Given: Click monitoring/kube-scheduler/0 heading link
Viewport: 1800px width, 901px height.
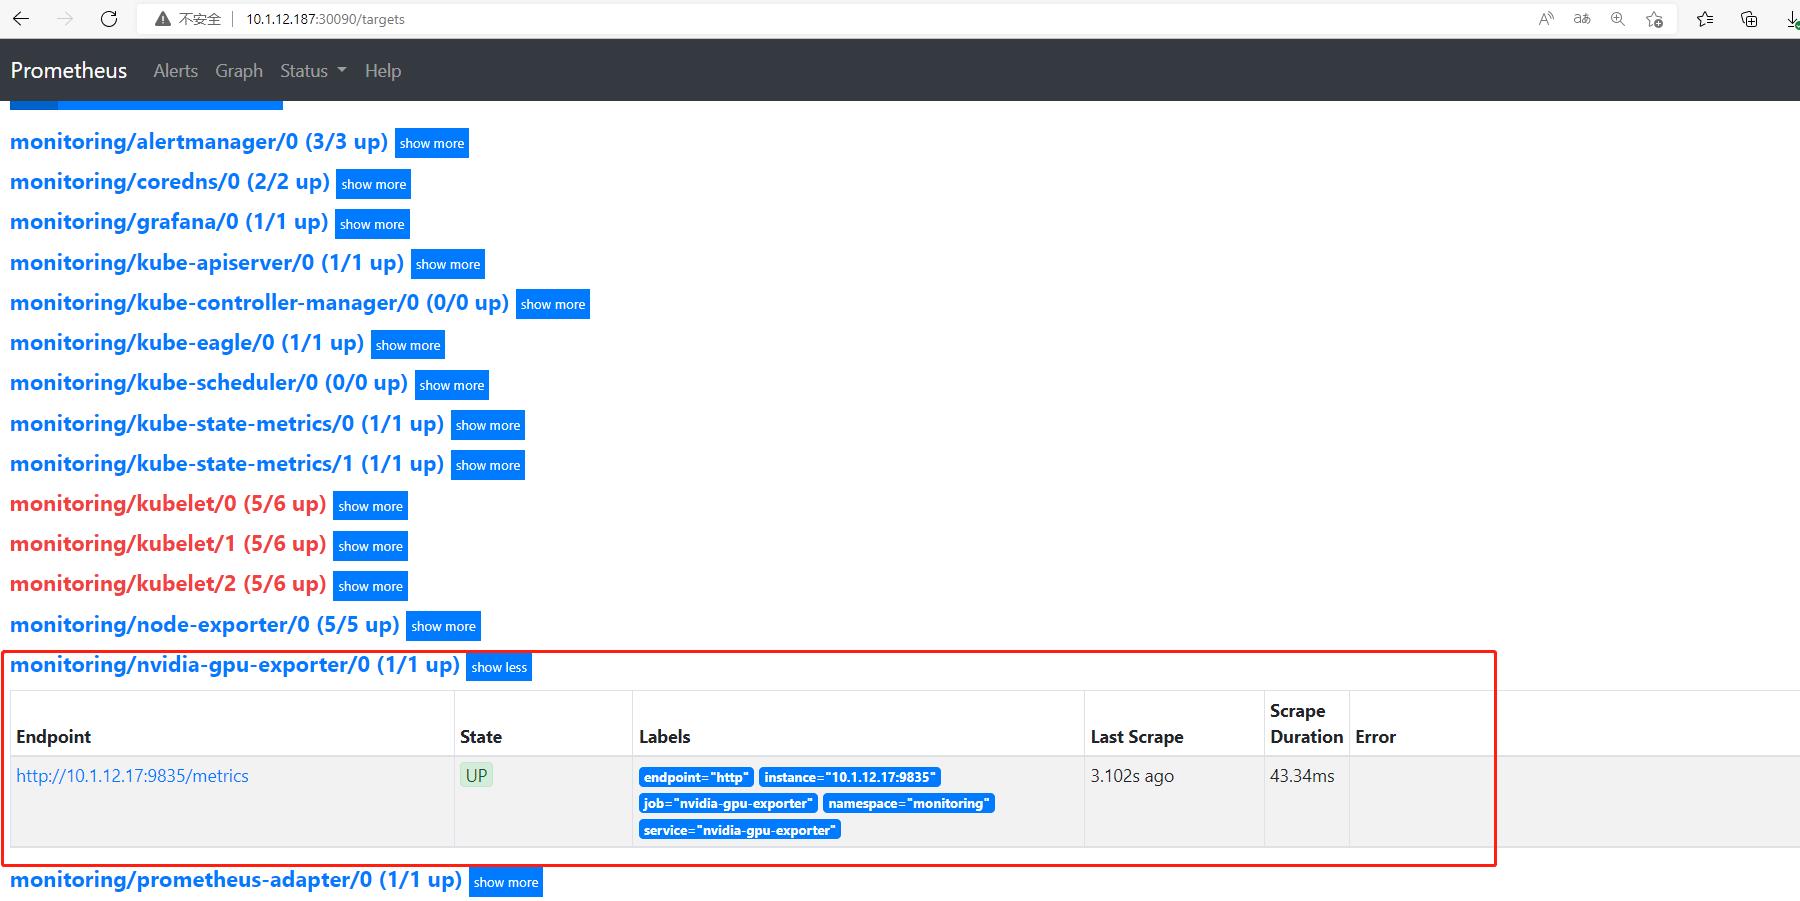Looking at the screenshot, I should [x=209, y=383].
